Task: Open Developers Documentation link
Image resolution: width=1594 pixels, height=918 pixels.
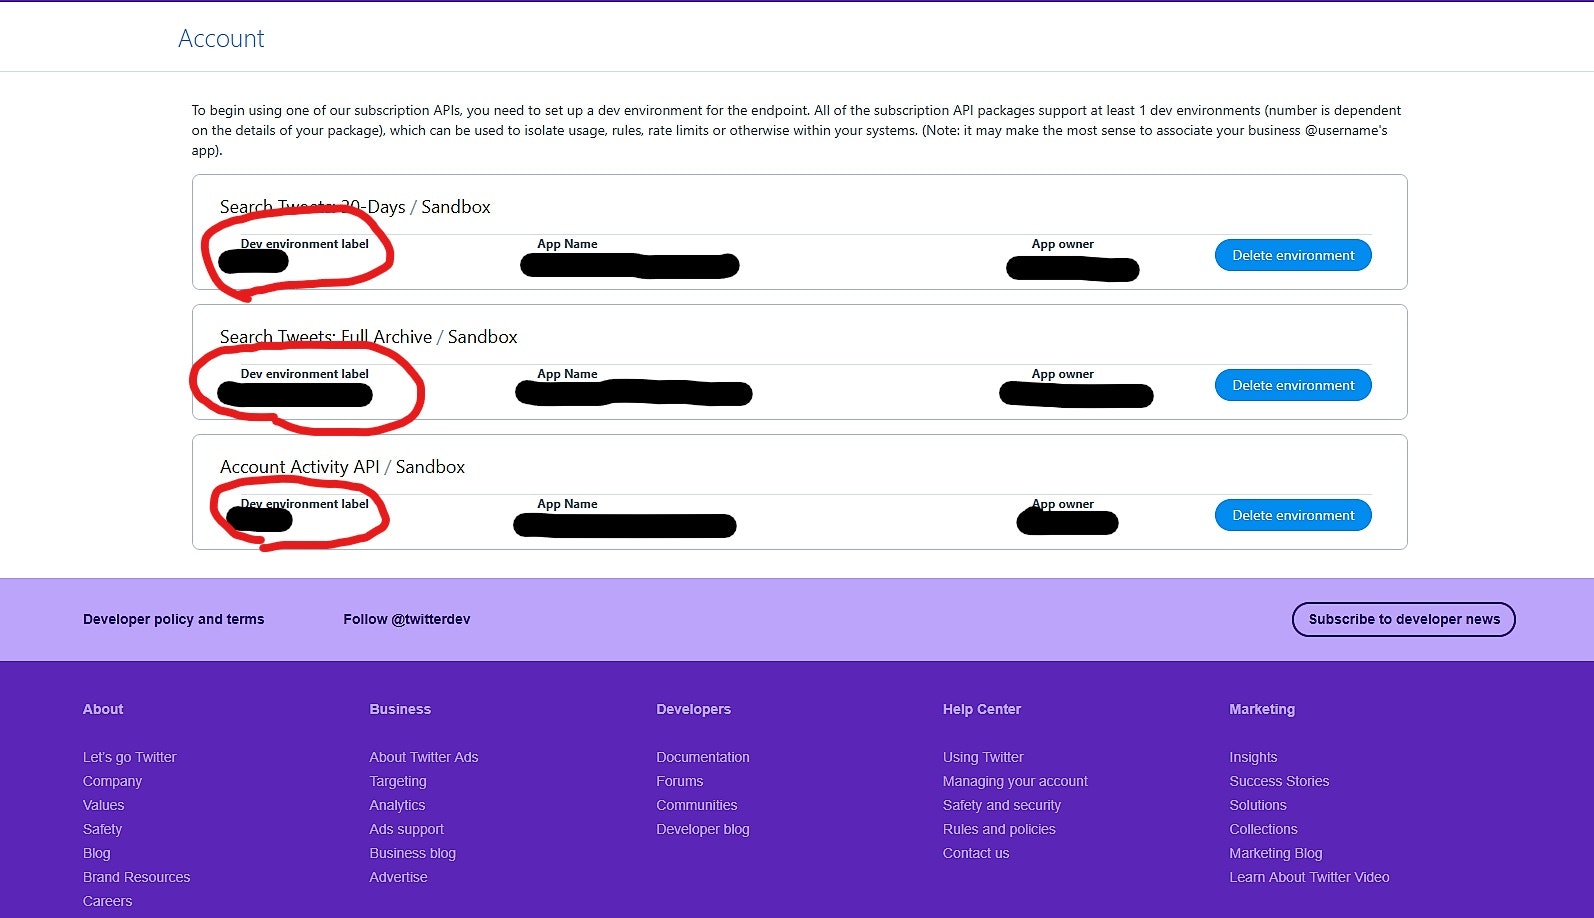Action: (703, 757)
